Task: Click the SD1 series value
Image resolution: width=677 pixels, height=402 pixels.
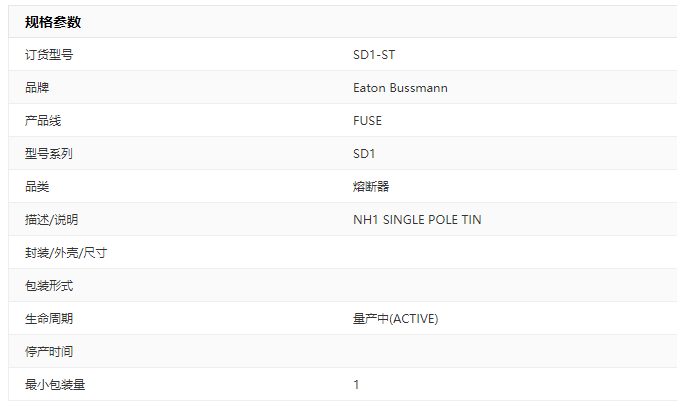Action: pyautogui.click(x=364, y=154)
